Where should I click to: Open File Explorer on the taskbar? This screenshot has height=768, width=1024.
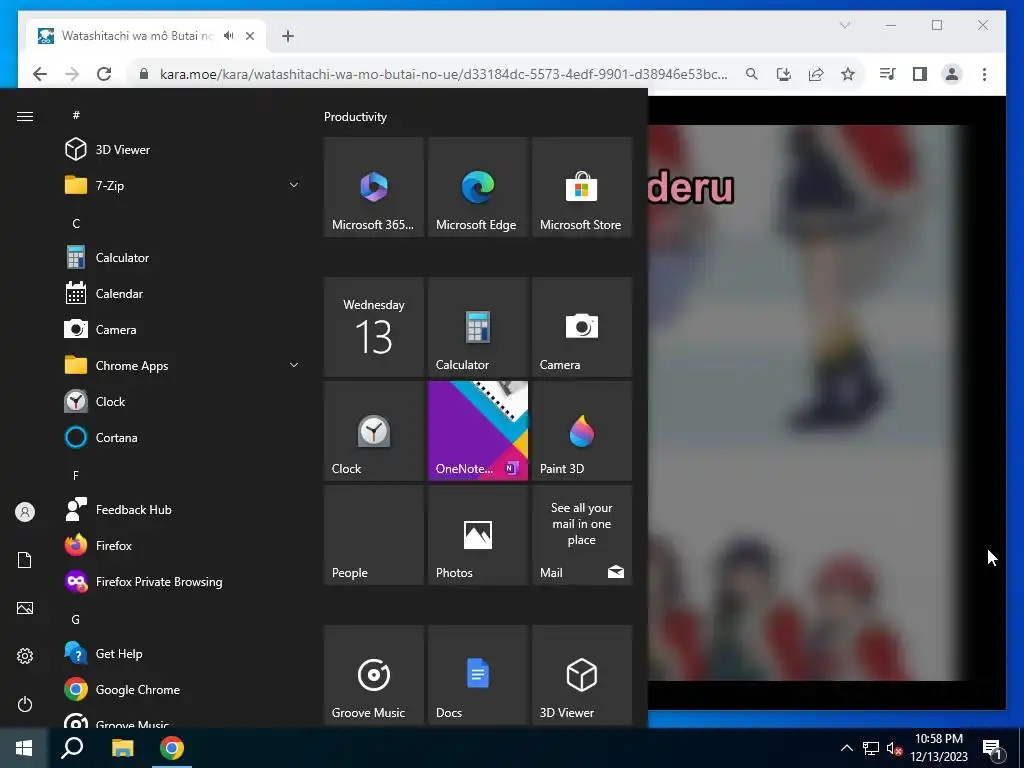122,748
